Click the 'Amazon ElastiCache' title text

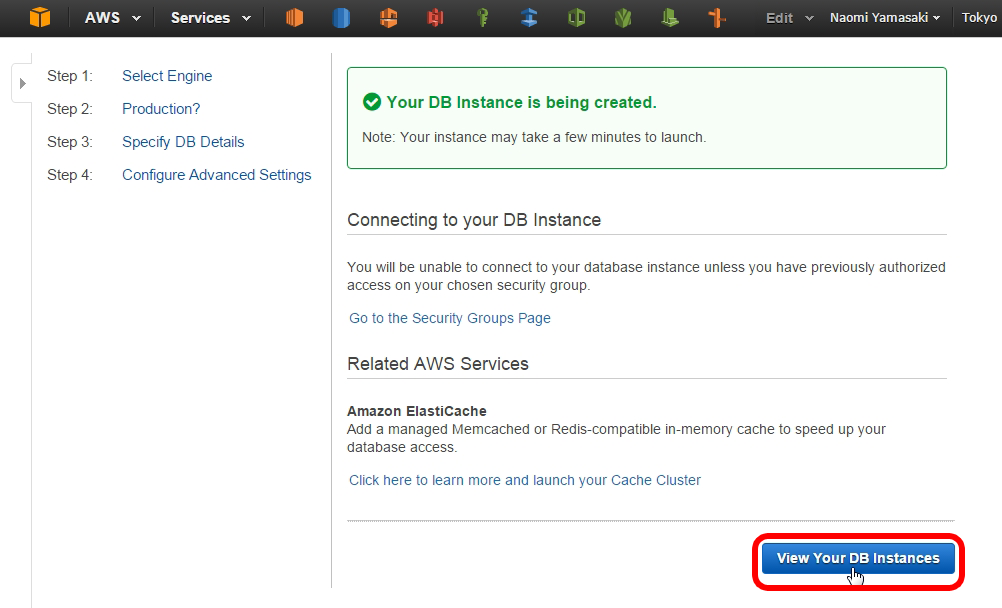coord(417,411)
